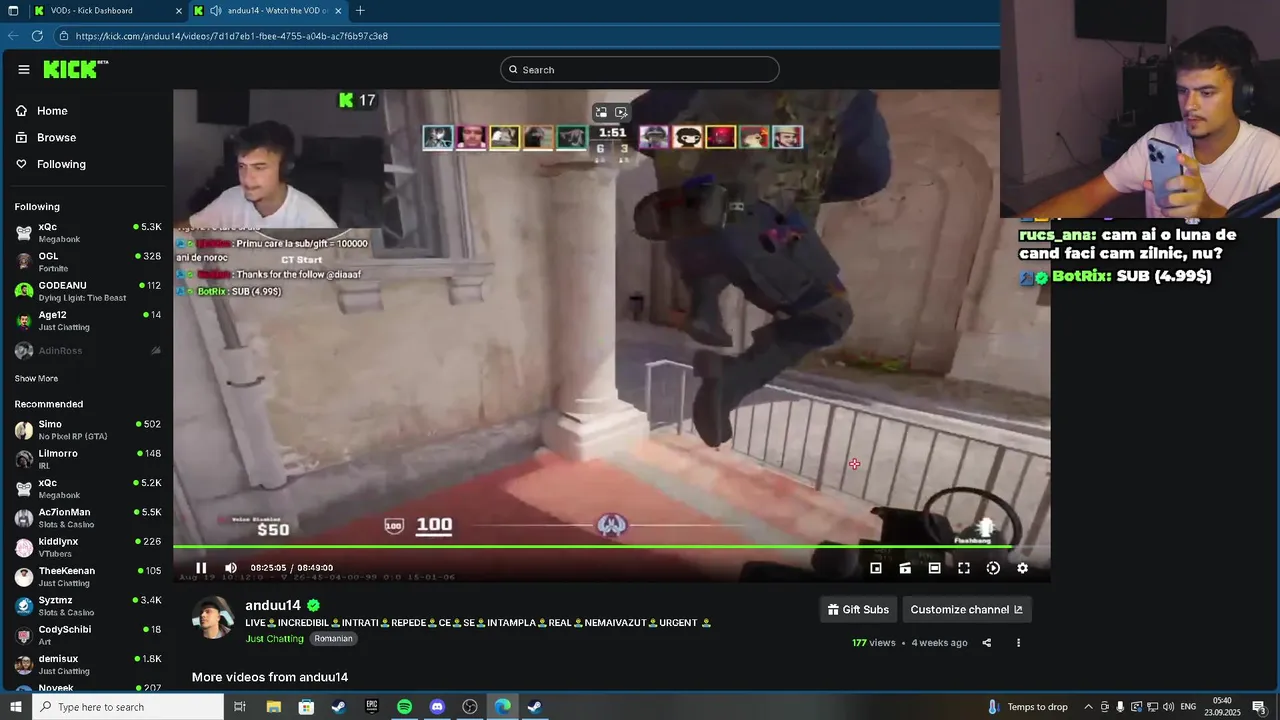Viewport: 1280px width, 720px height.
Task: Reload the page
Action: point(37,36)
